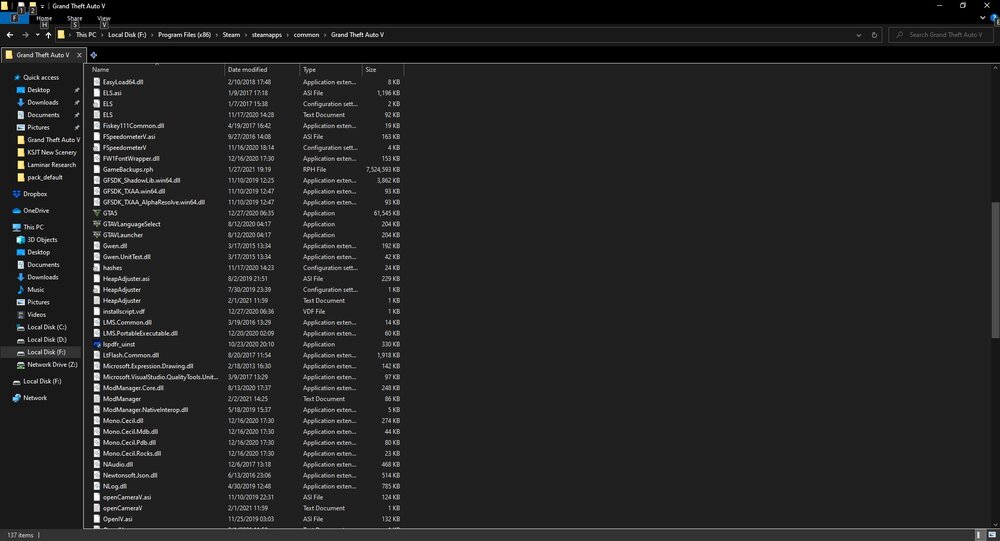This screenshot has height=541, width=1000.
Task: Click common in the address breadcrumb
Action: (x=306, y=35)
